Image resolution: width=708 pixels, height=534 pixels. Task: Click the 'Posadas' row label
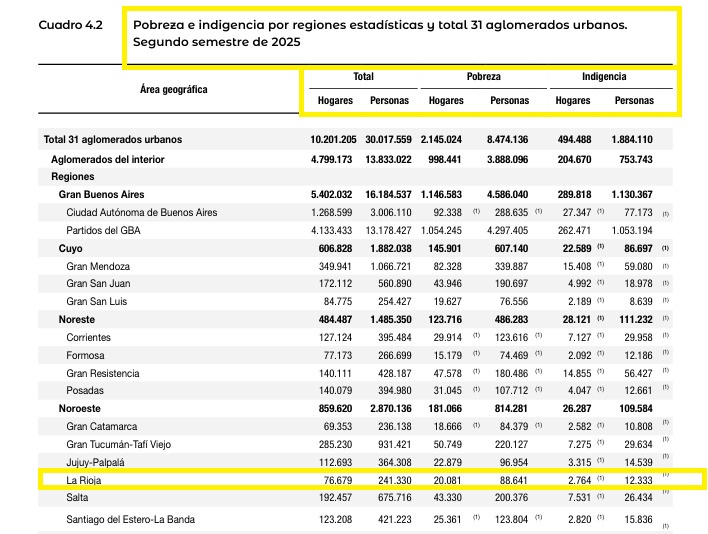tap(85, 390)
